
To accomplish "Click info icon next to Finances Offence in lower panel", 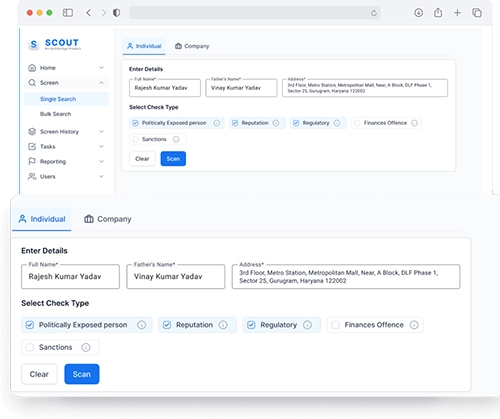I will 414,325.
